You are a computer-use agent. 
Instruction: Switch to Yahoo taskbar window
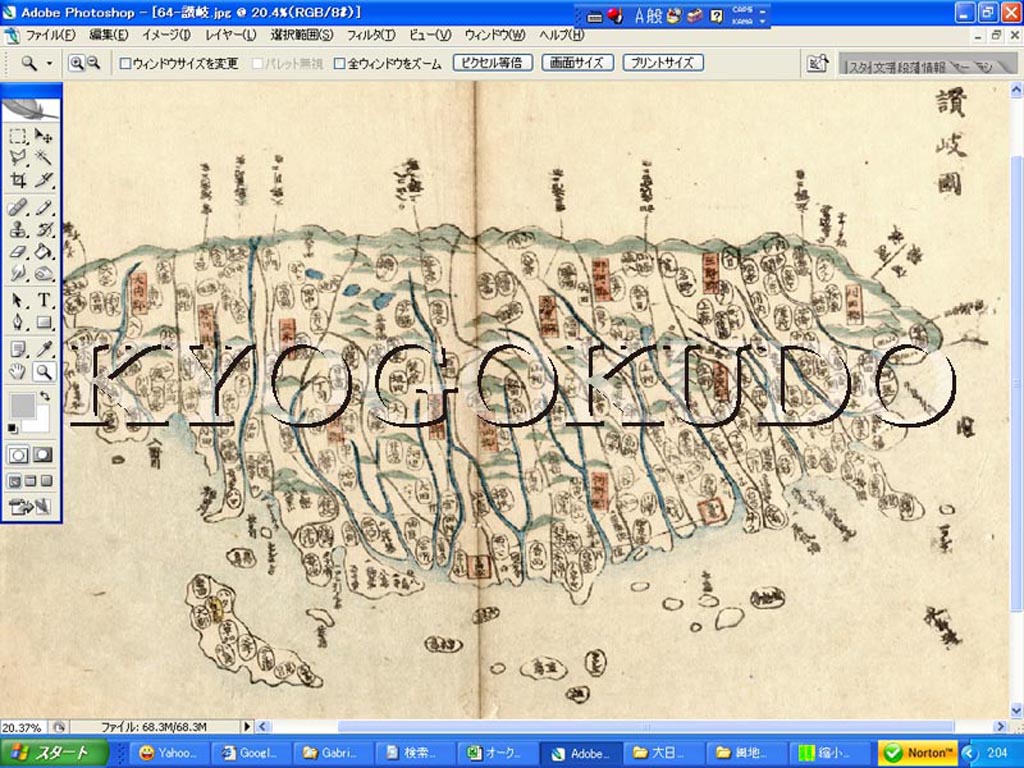click(x=166, y=753)
